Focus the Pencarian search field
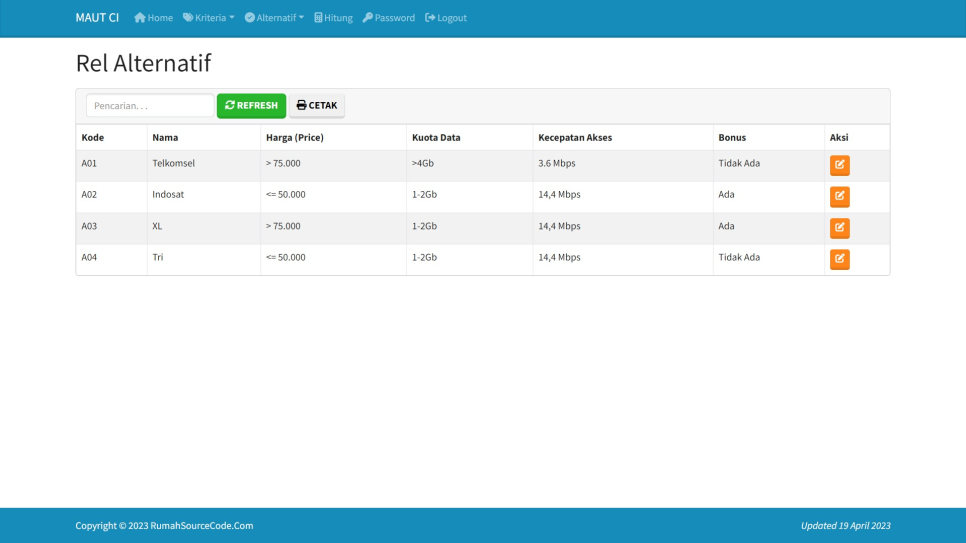Viewport: 966px width, 543px height. (x=150, y=106)
